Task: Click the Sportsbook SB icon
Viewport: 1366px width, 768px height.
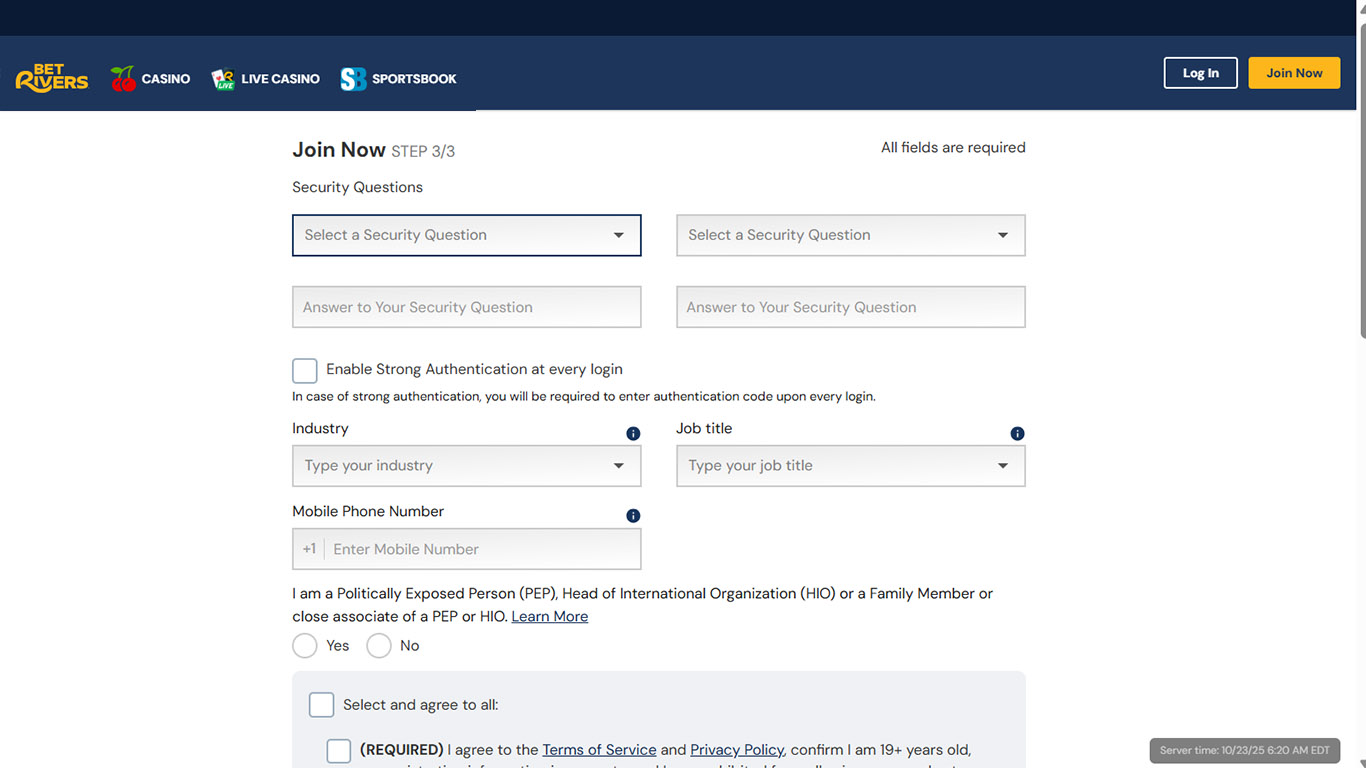Action: click(353, 79)
